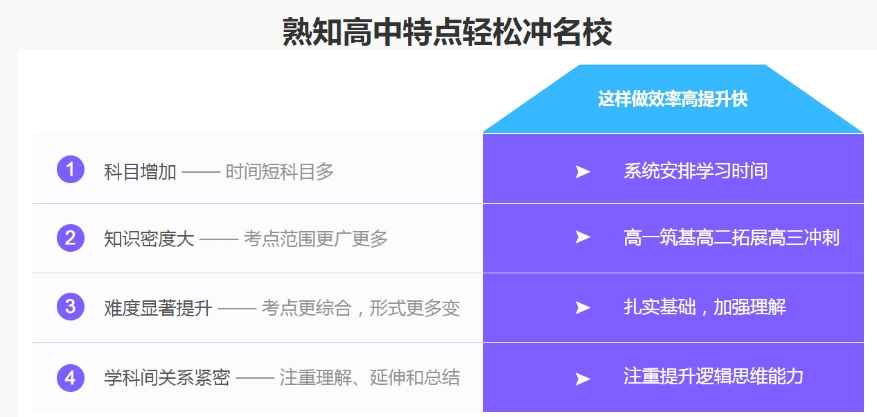Click the 熟知高中特点轻松冲名校 page title
Screen dimensions: 877x417
tap(447, 31)
